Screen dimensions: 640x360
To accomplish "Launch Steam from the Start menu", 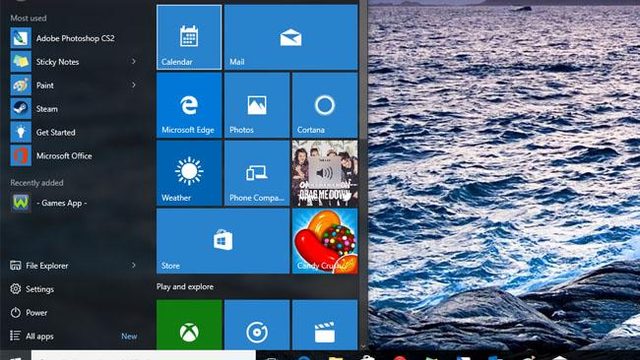I will tap(76, 109).
